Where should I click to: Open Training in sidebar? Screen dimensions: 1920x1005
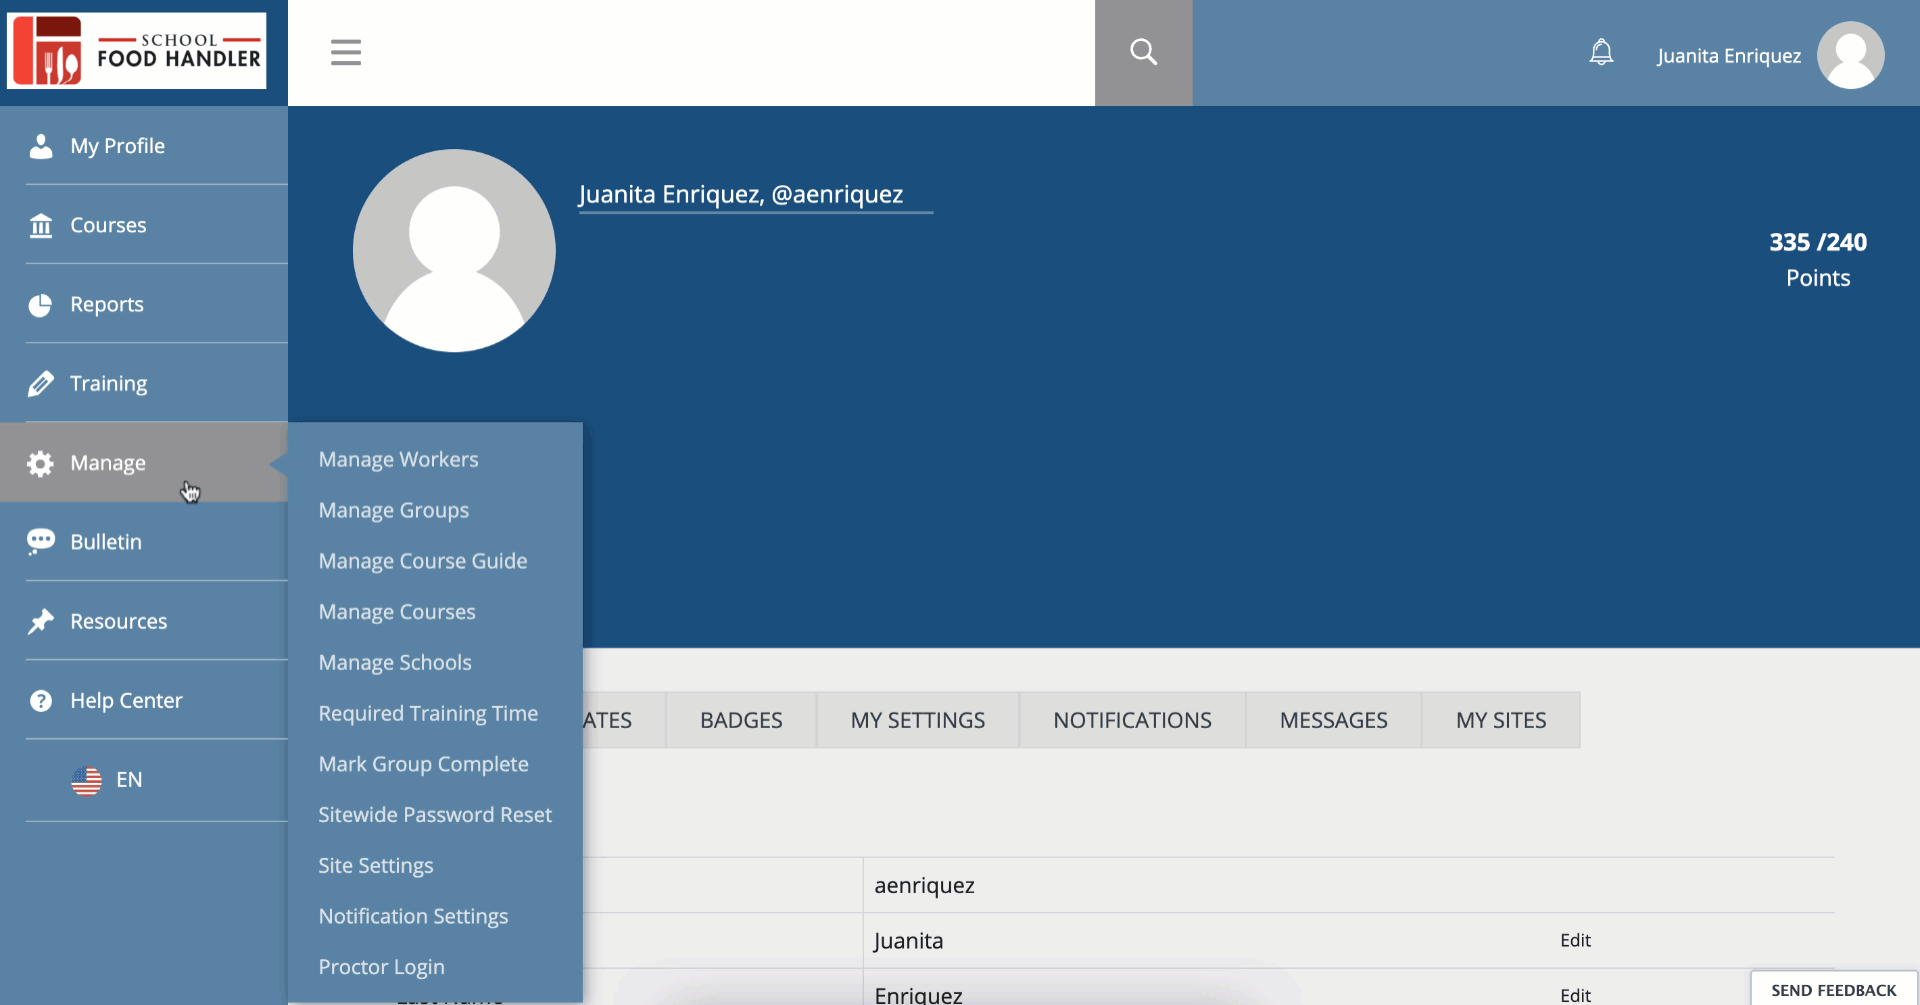coord(144,383)
